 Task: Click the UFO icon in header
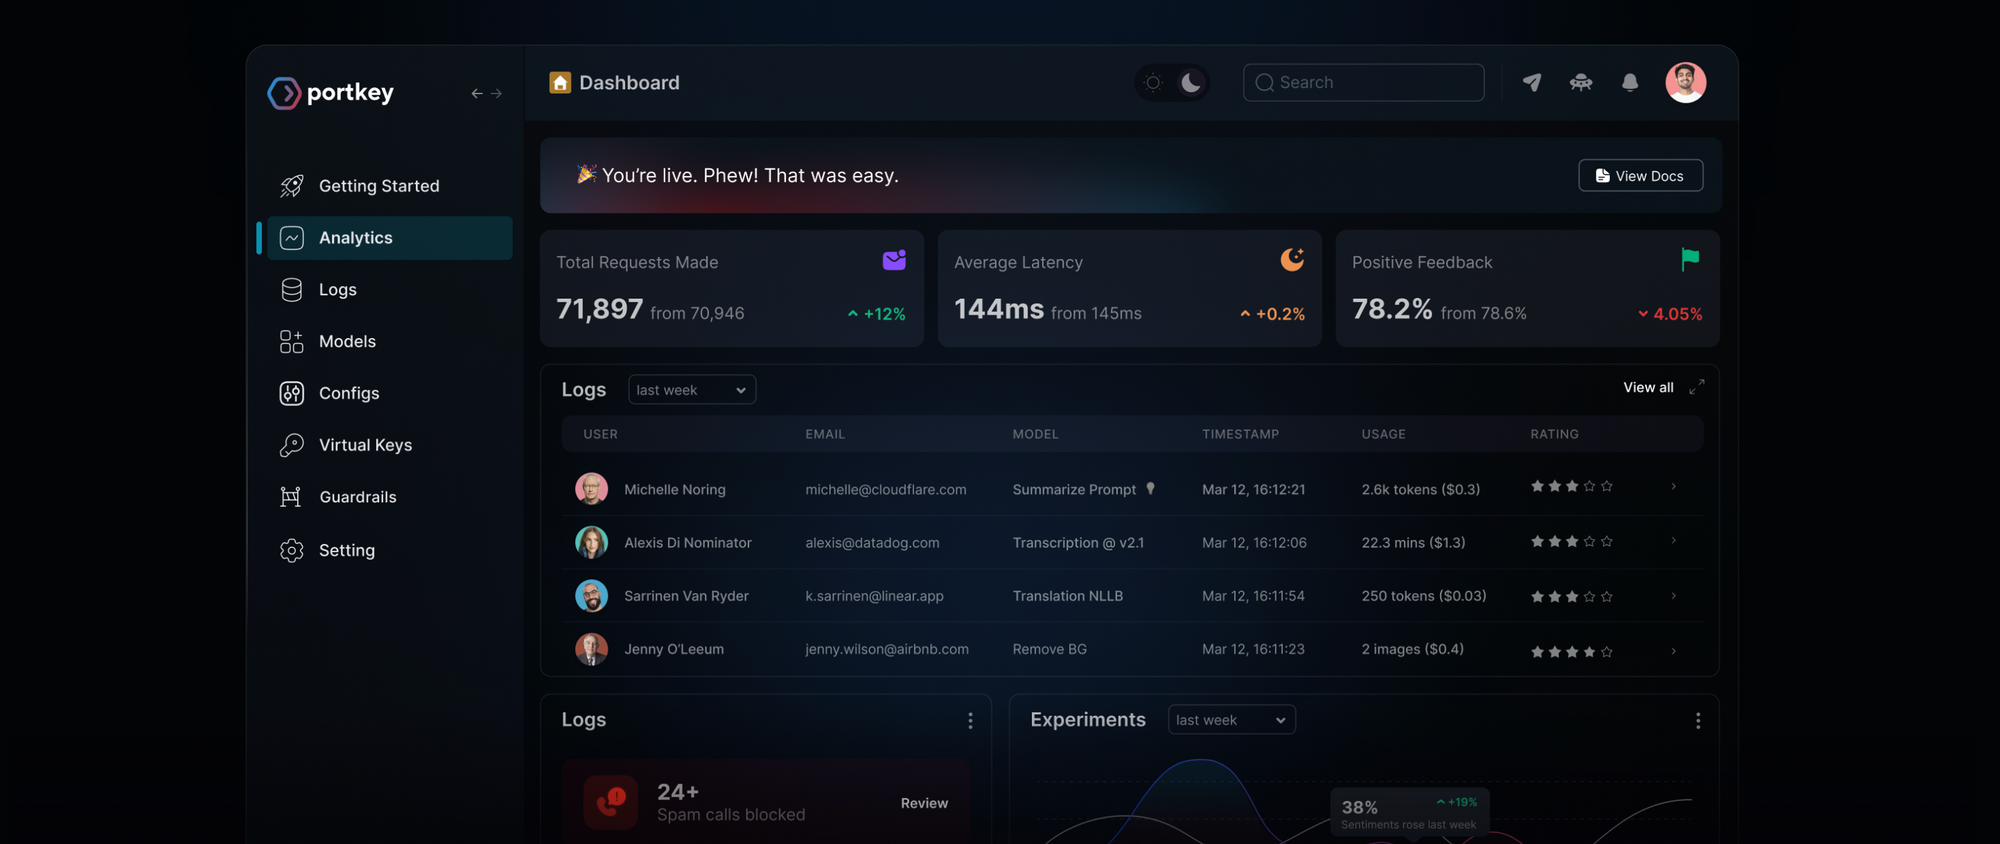click(1580, 82)
